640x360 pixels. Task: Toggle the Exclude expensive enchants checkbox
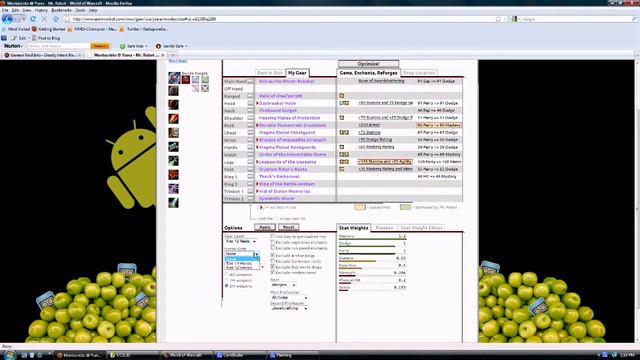pos(273,242)
